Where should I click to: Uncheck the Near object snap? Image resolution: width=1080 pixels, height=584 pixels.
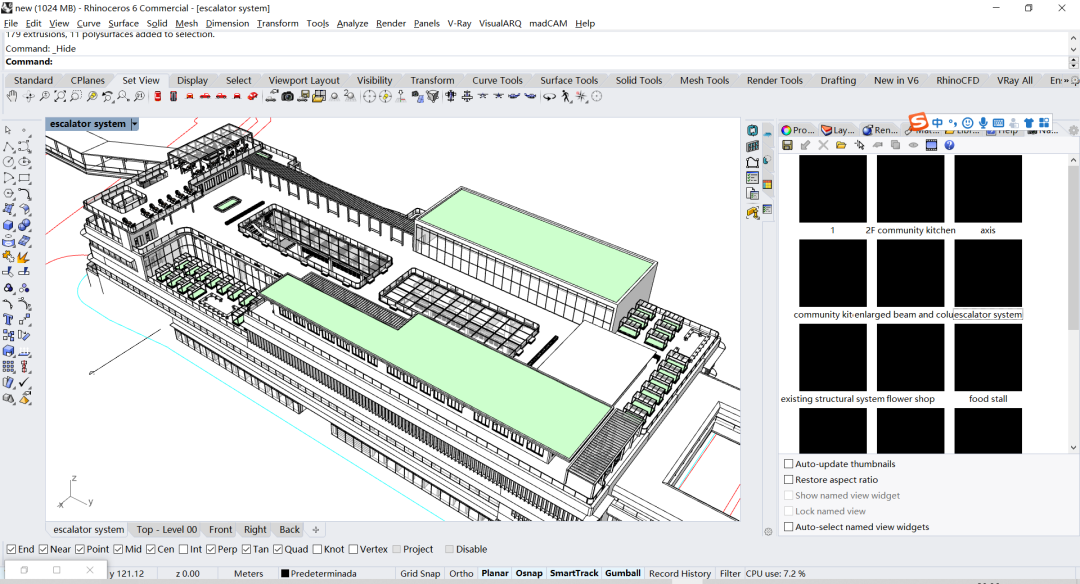[44, 549]
